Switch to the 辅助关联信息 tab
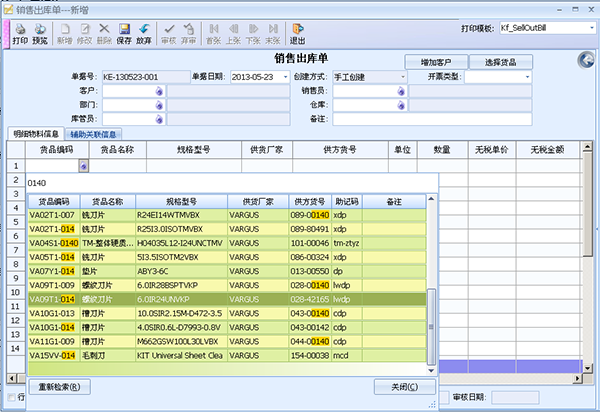Viewport: 600px width, 412px height. tap(93, 134)
